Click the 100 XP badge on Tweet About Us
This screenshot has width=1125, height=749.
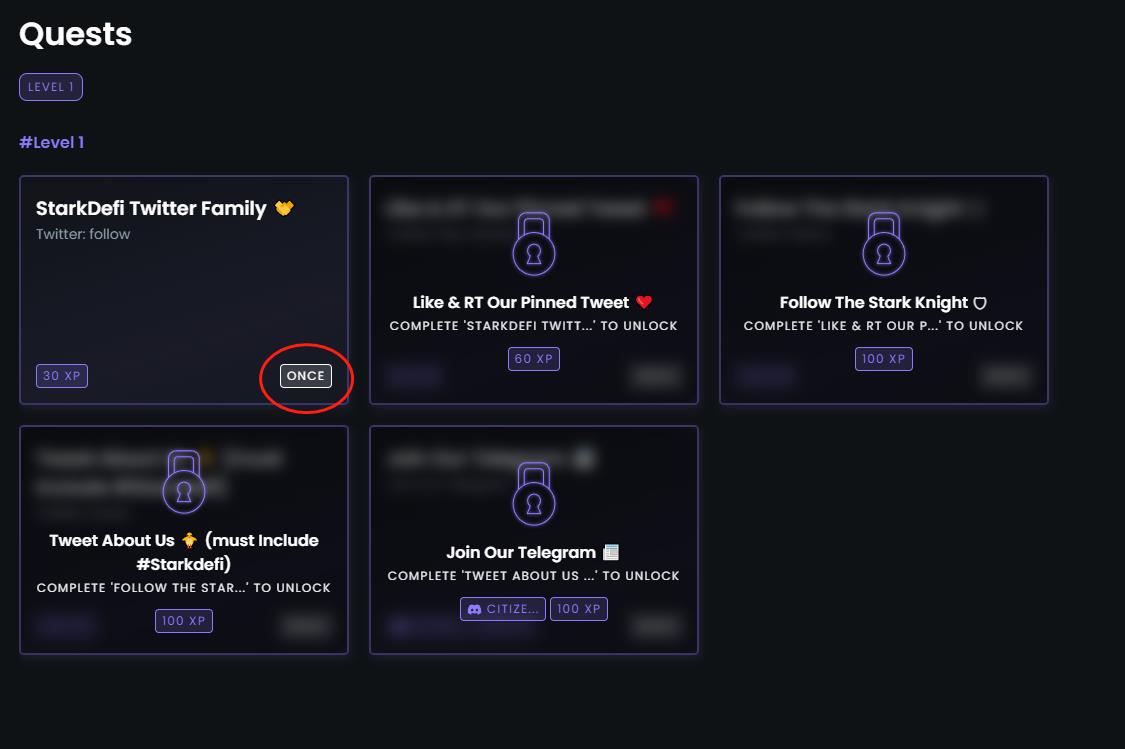click(x=184, y=620)
